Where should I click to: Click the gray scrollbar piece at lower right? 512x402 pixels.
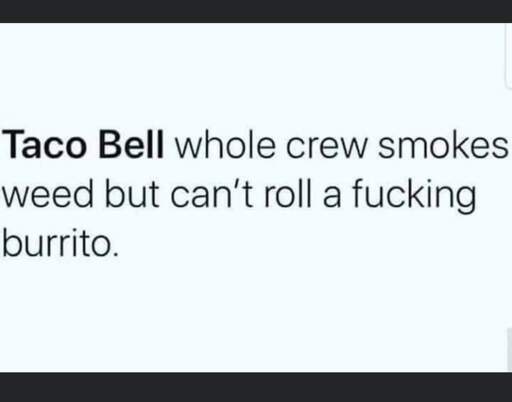pos(510,349)
